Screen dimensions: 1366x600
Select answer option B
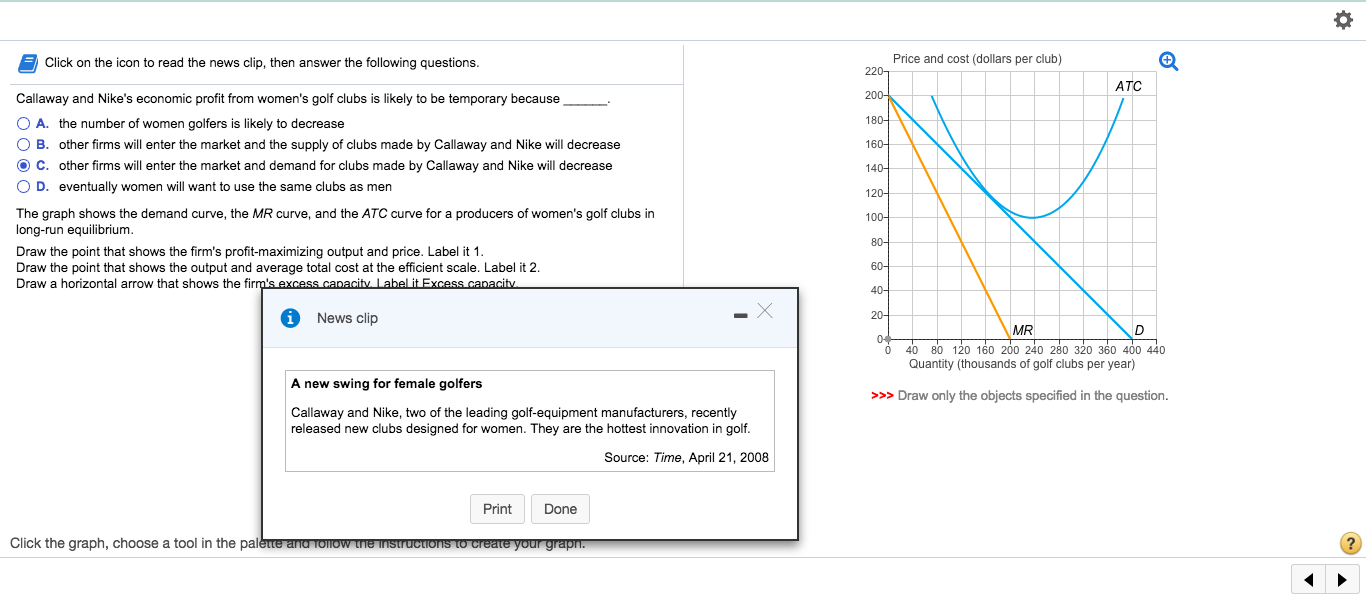[x=24, y=145]
